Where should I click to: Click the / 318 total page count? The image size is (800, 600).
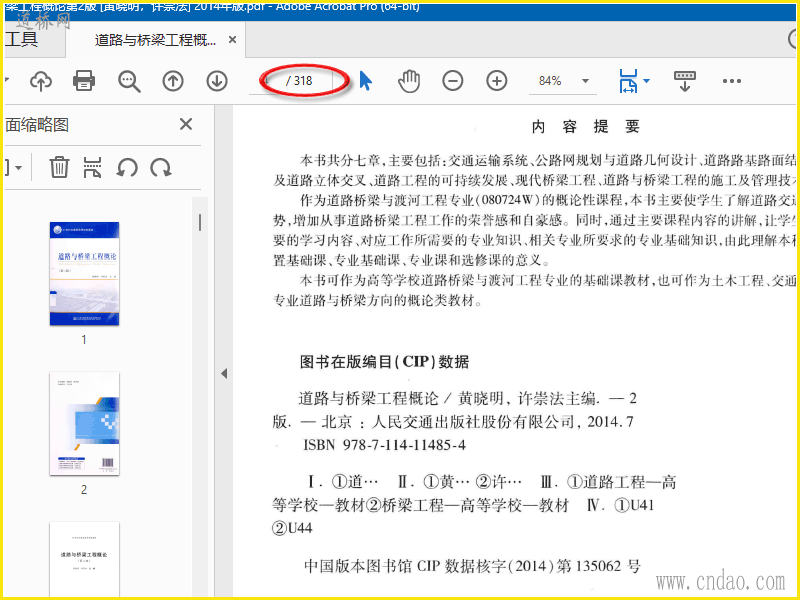click(x=299, y=81)
